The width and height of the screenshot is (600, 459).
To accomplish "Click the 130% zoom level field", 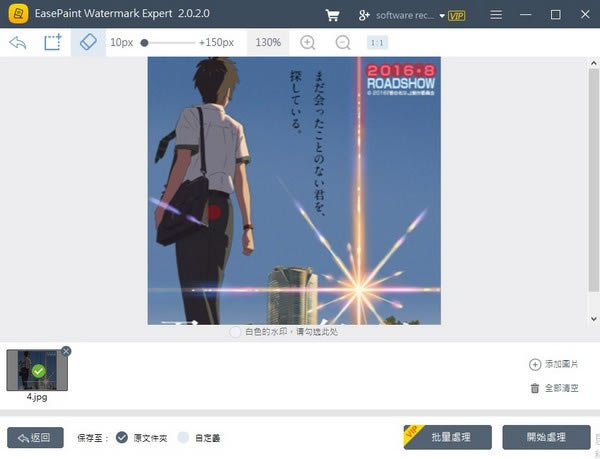I will (268, 43).
